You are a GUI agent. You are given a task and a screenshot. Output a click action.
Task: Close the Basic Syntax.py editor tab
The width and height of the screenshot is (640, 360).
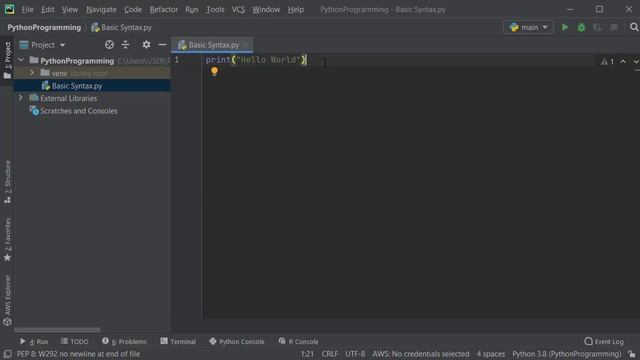pyautogui.click(x=245, y=44)
